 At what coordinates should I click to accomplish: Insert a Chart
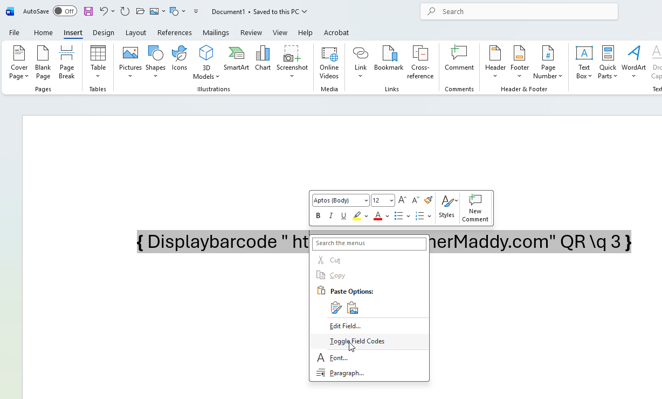(263, 59)
